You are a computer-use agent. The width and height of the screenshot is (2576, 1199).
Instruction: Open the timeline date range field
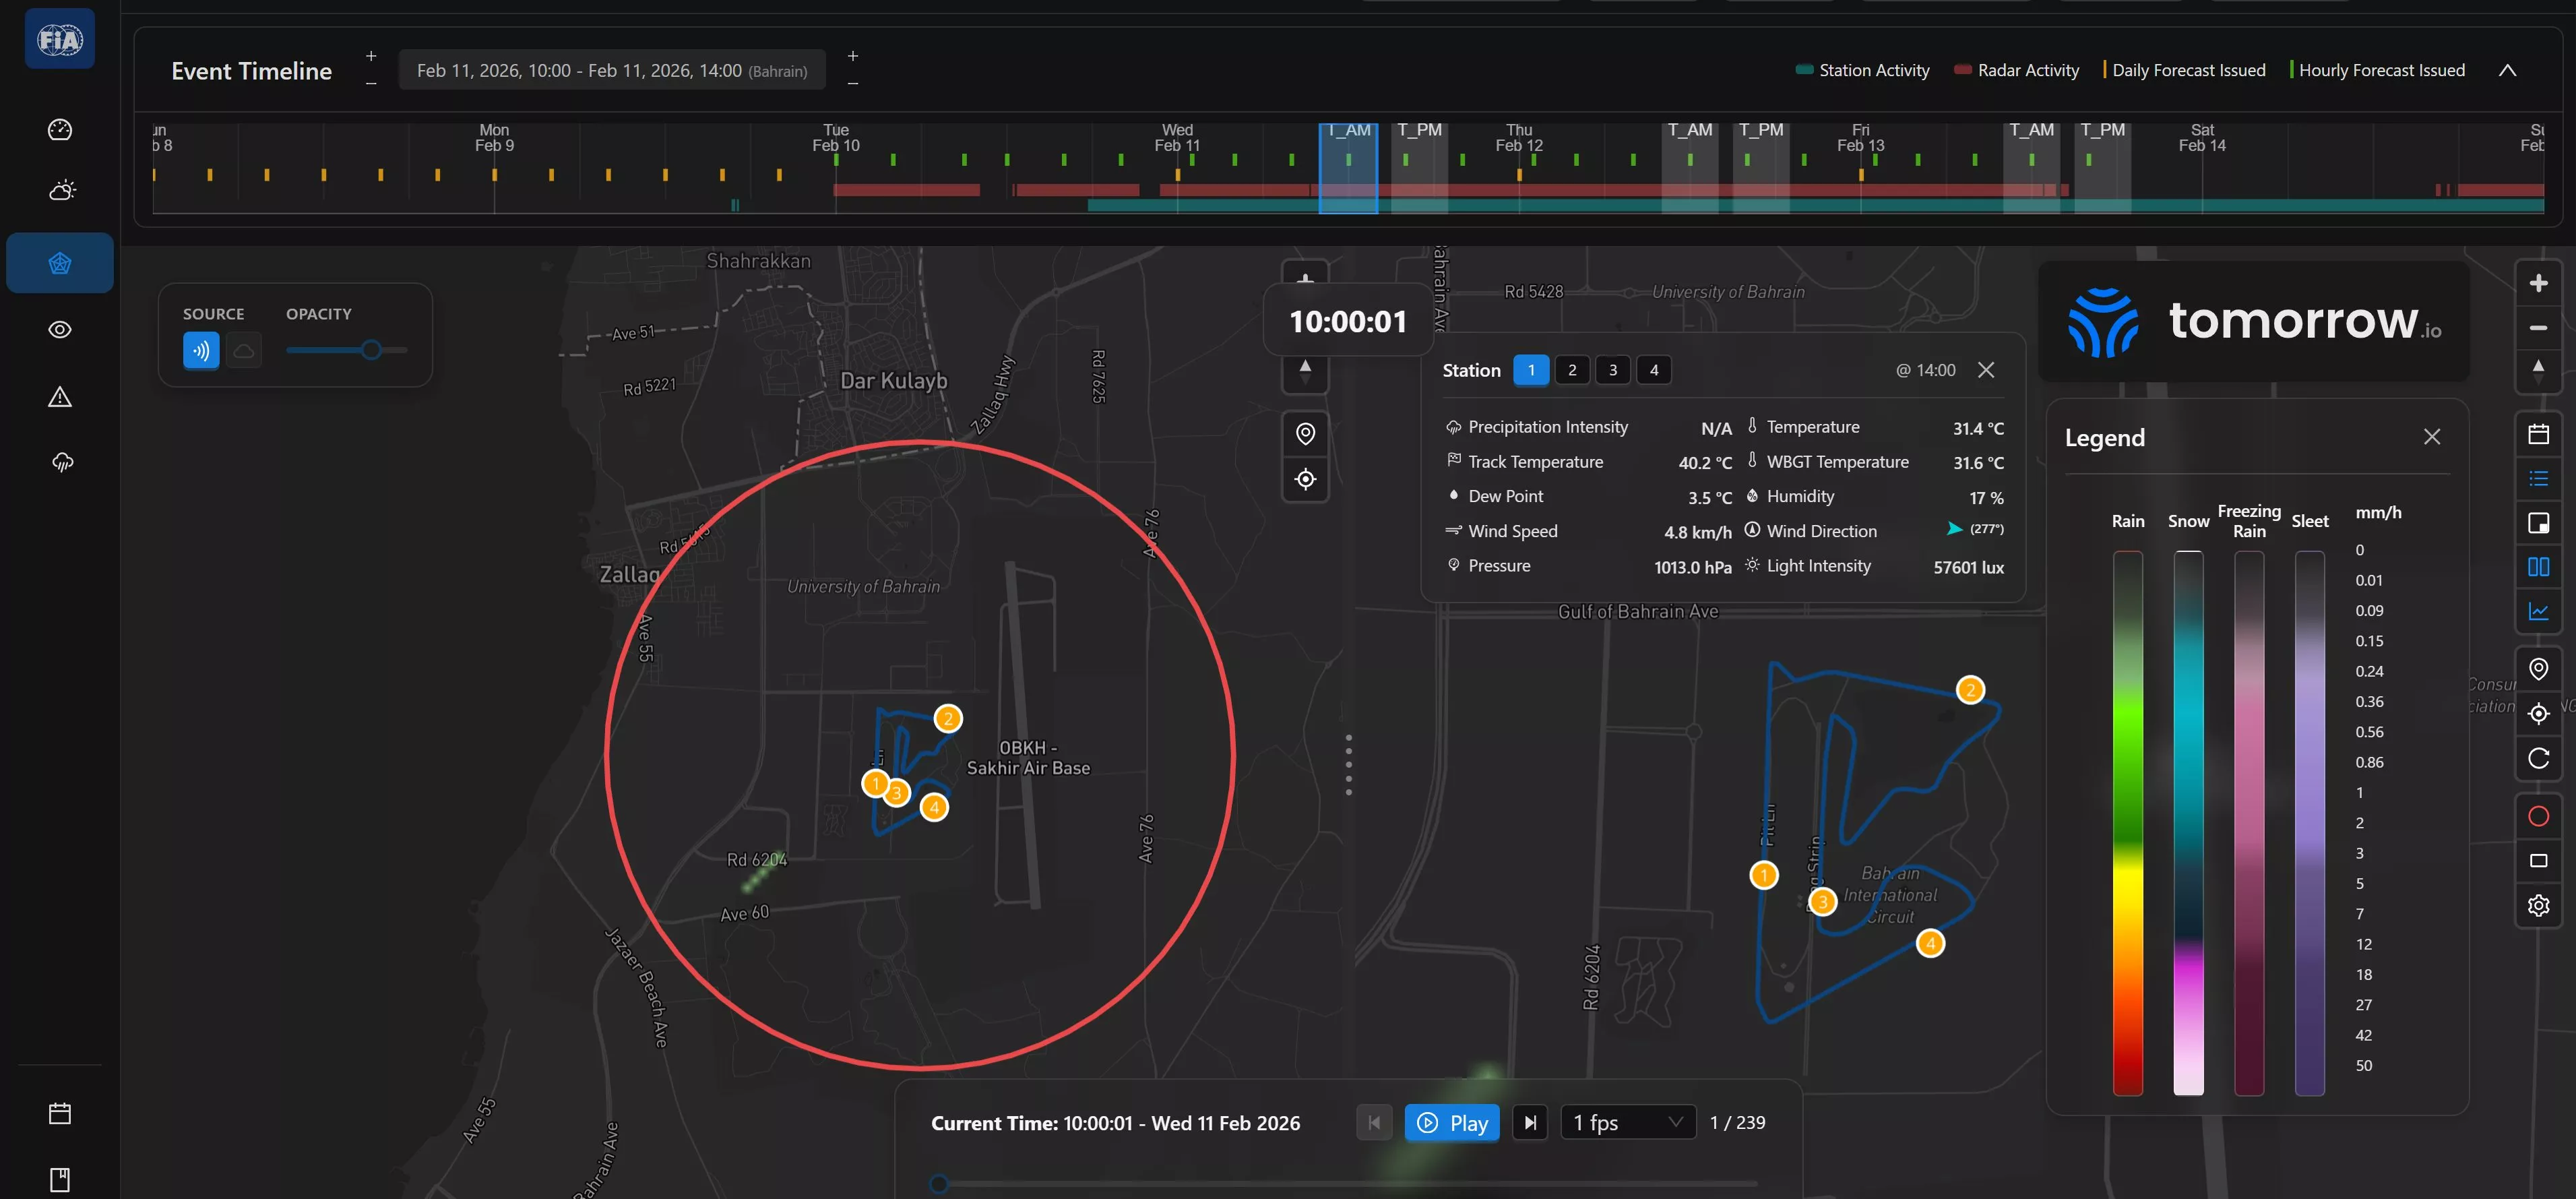[x=612, y=70]
